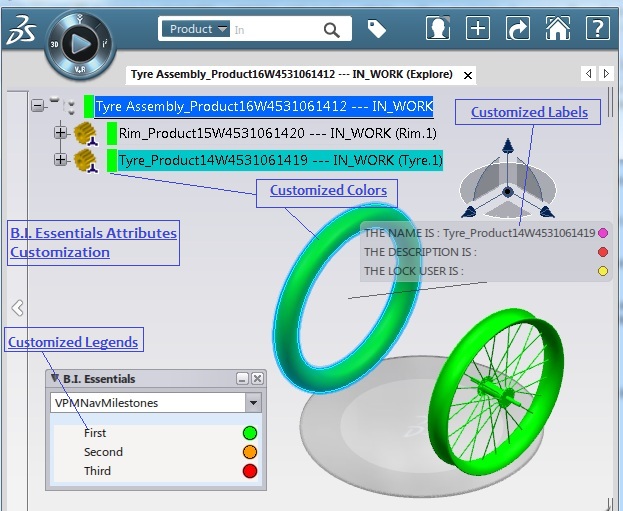623x511 pixels.
Task: Click the robot 3D manipulator center
Action: [x=507, y=192]
